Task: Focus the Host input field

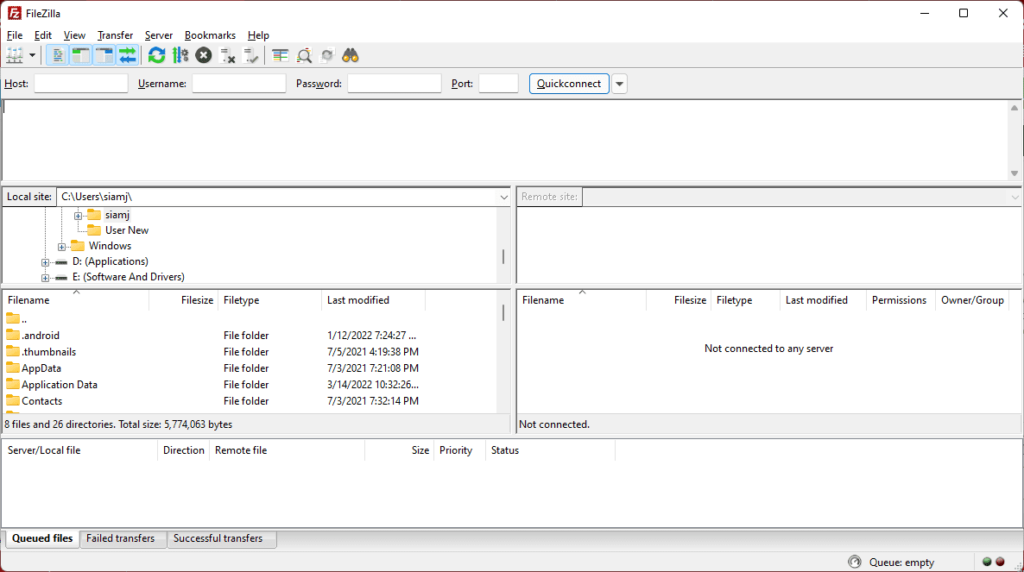Action: (81, 84)
